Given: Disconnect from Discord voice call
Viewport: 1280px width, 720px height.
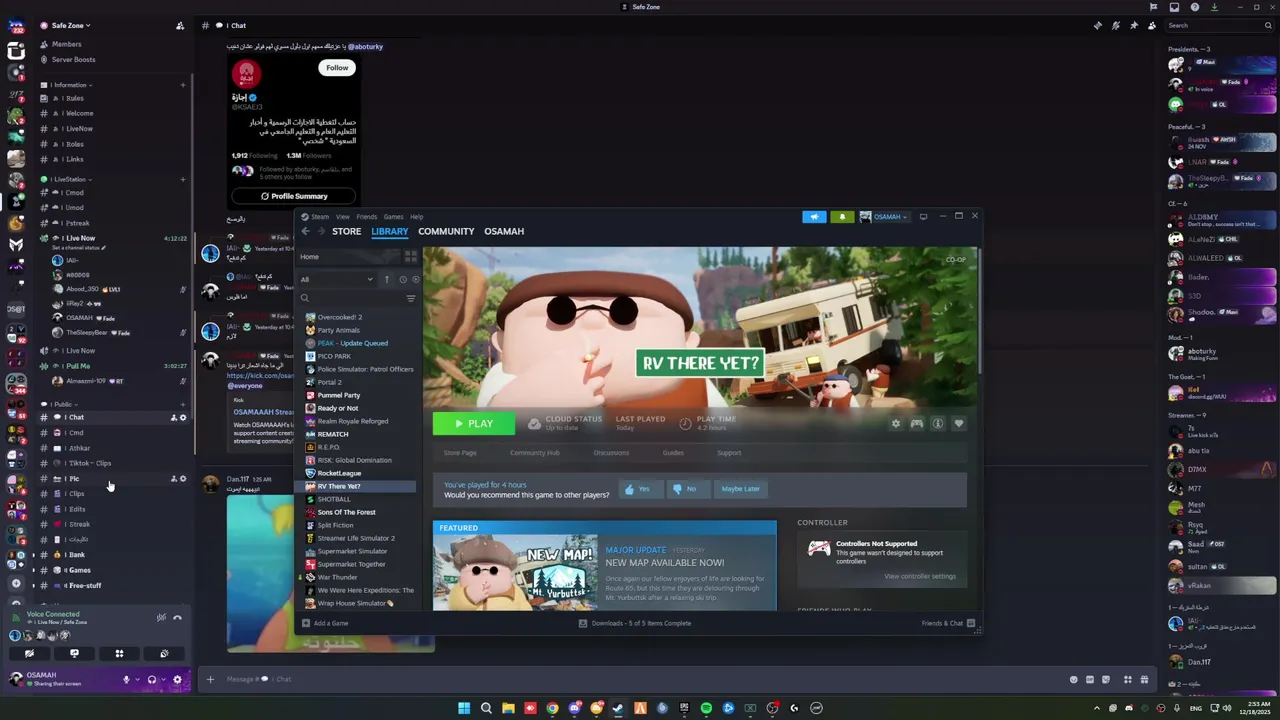Looking at the screenshot, I should [x=178, y=617].
